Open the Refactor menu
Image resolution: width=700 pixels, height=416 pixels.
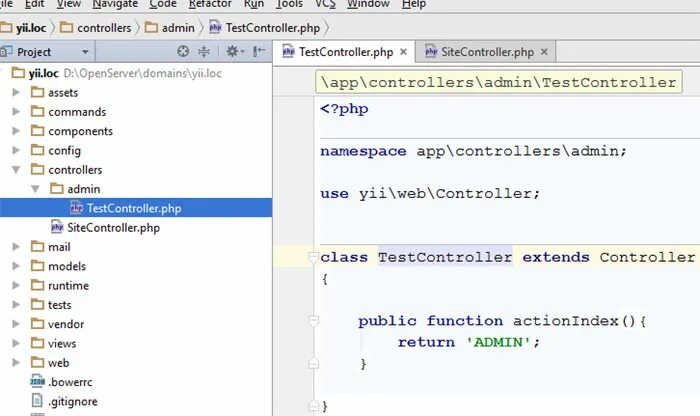(x=210, y=4)
